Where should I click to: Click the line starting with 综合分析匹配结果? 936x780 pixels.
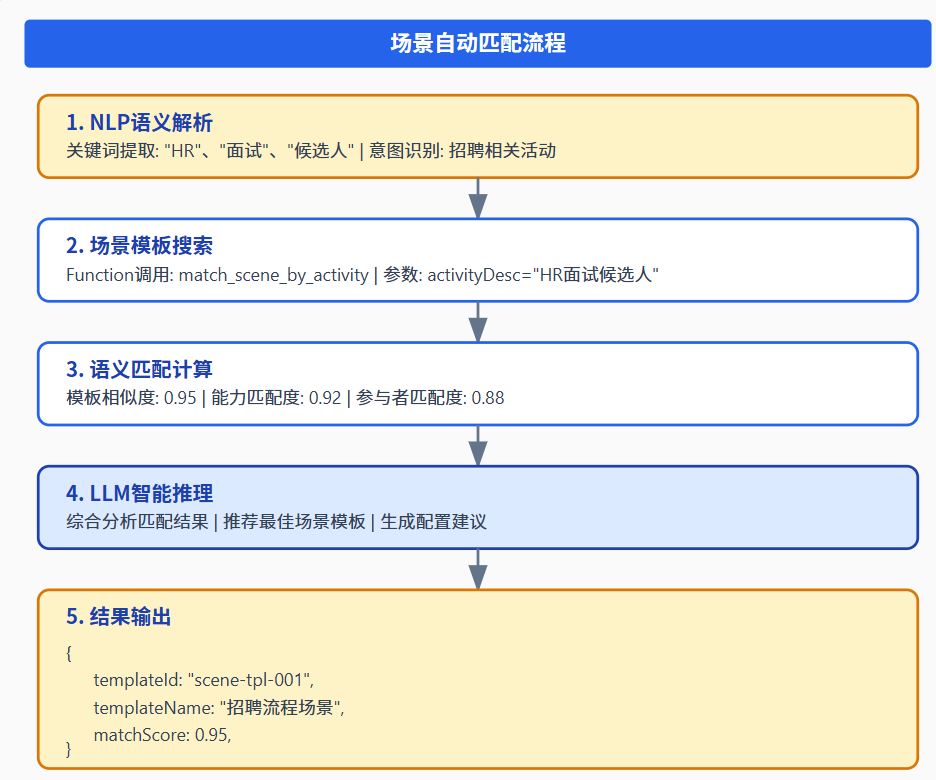coord(276,522)
